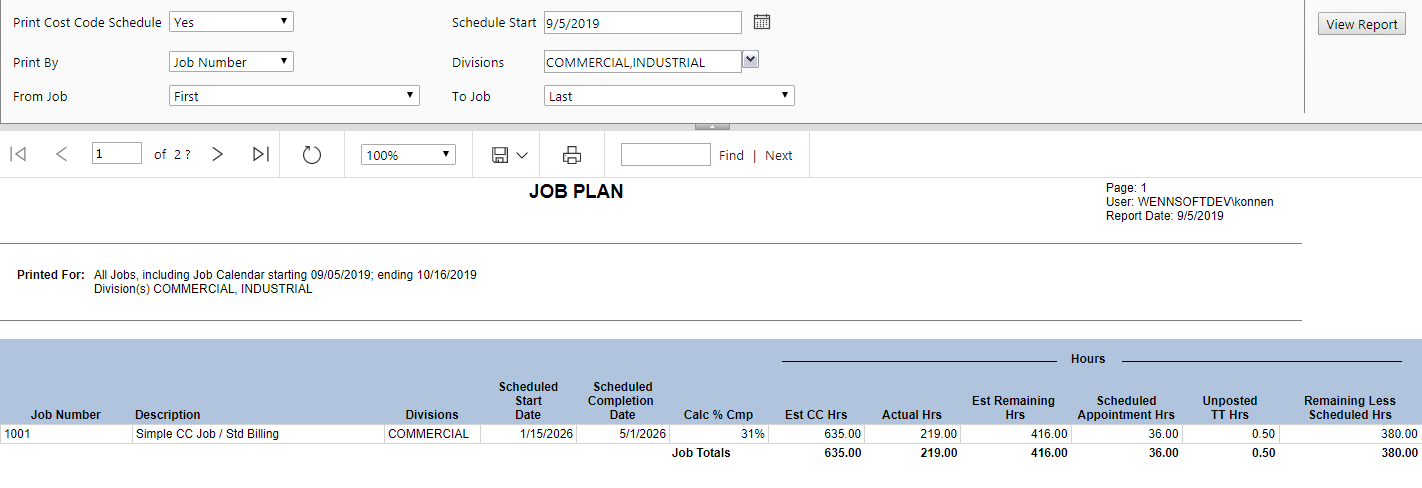Image resolution: width=1422 pixels, height=488 pixels.
Task: Jump to last report page
Action: click(261, 154)
